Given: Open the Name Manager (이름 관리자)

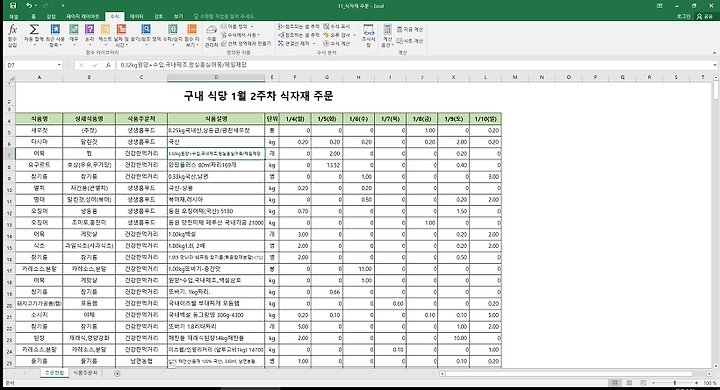Looking at the screenshot, I should click(x=211, y=36).
